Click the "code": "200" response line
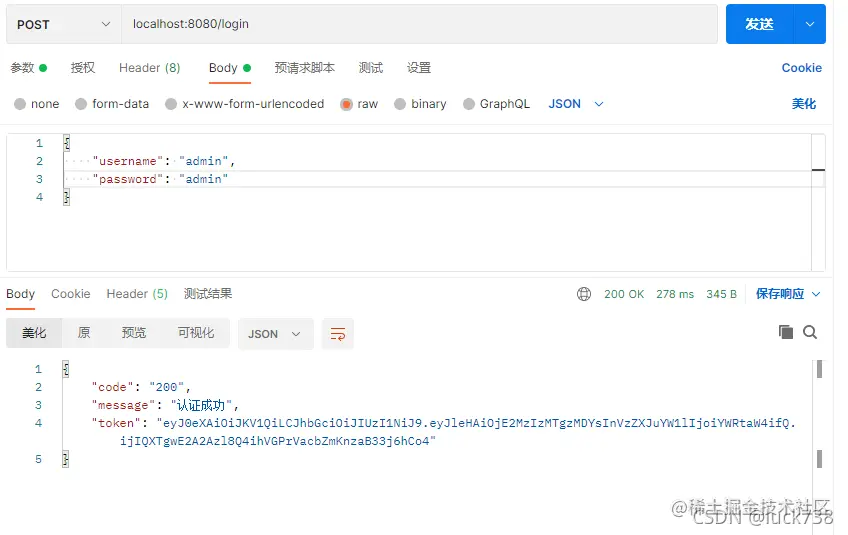The image size is (848, 535). point(141,387)
